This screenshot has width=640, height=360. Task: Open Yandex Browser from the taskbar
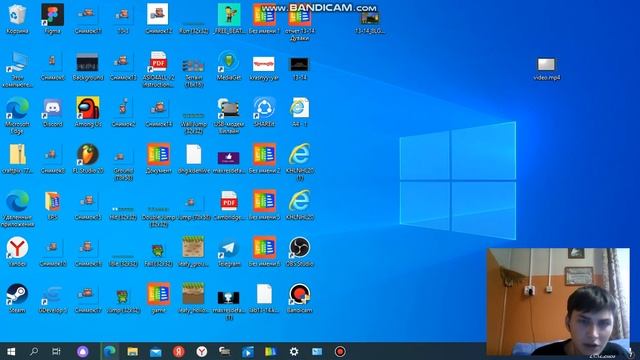202,351
